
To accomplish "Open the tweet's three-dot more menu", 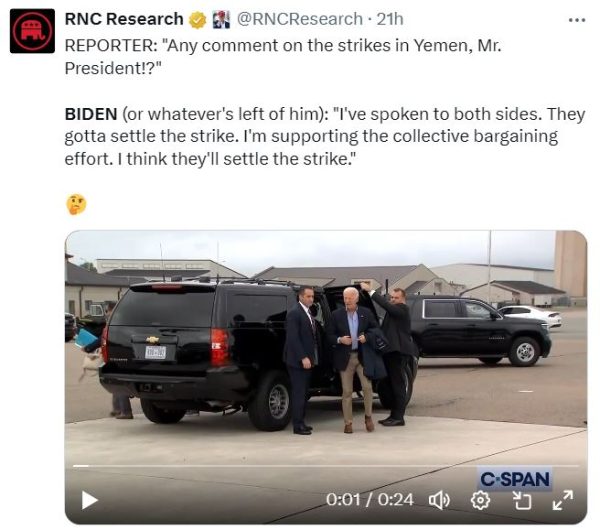I will (577, 19).
